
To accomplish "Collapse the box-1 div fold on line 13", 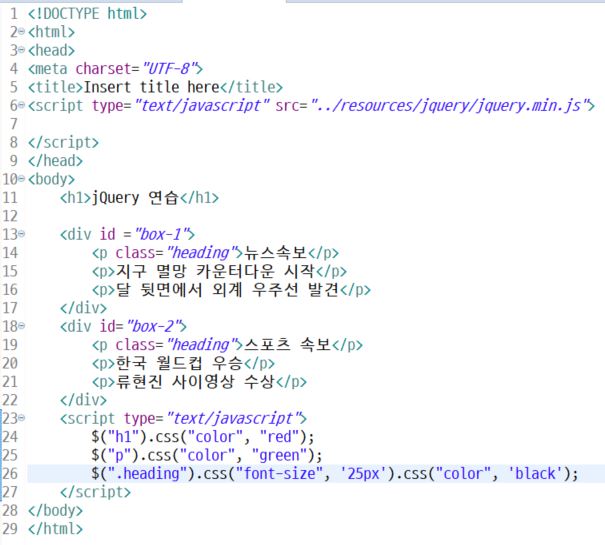I will pos(22,234).
